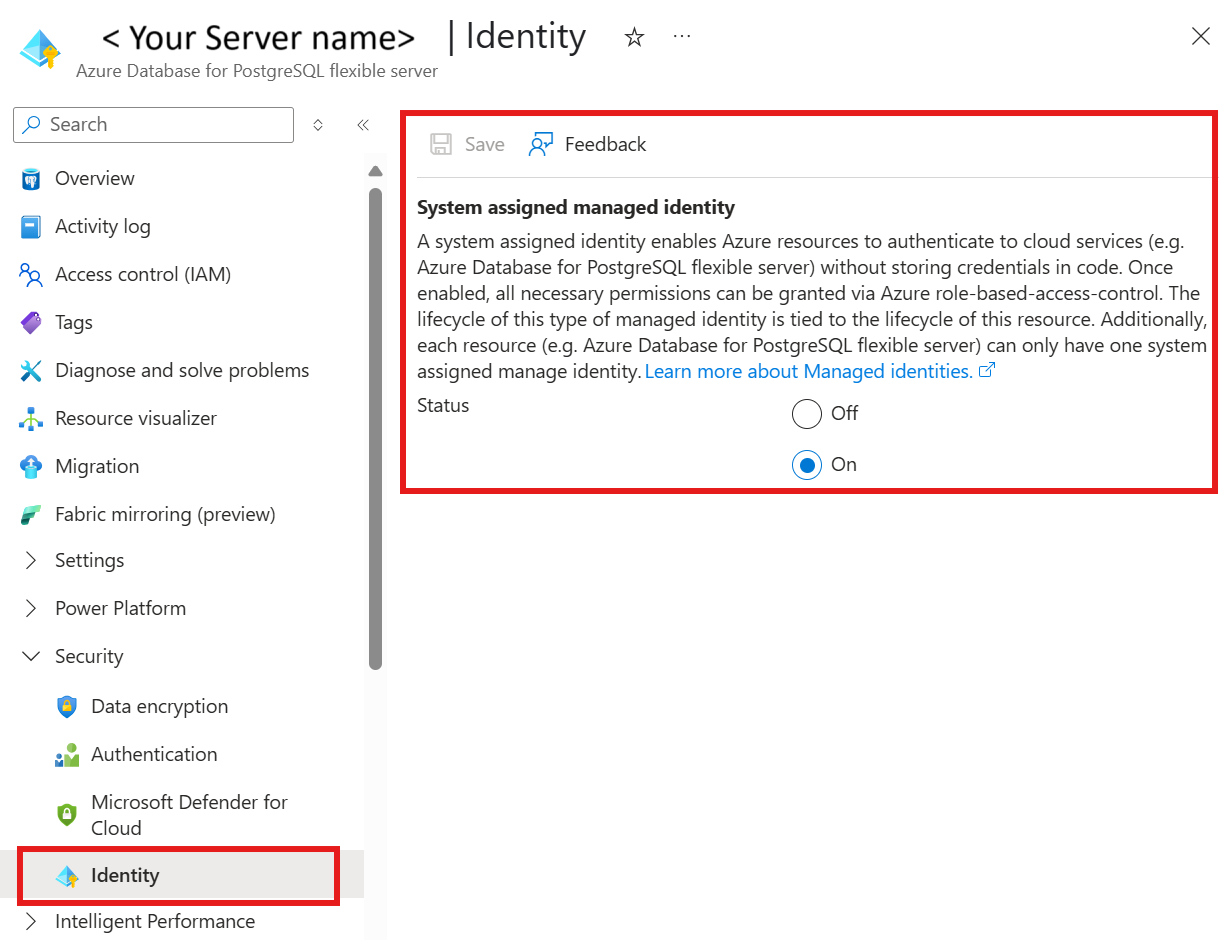Click the magnifier icon in Search box

pyautogui.click(x=32, y=124)
